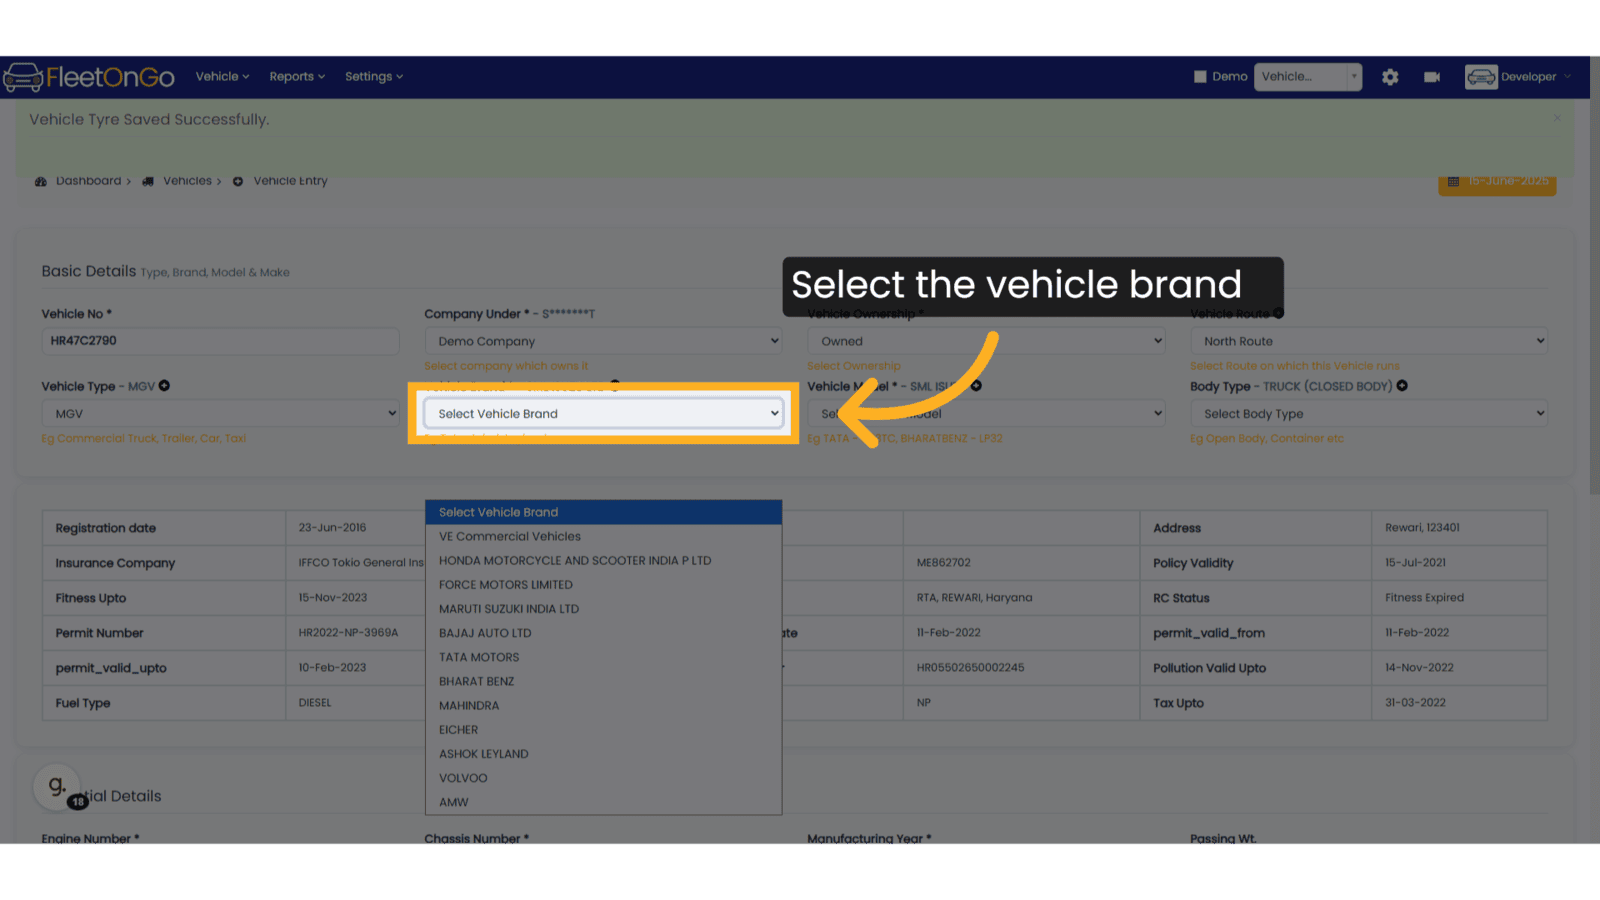
Task: Click the Pollution Valid Upto date 14-Nov-2022
Action: (1419, 668)
